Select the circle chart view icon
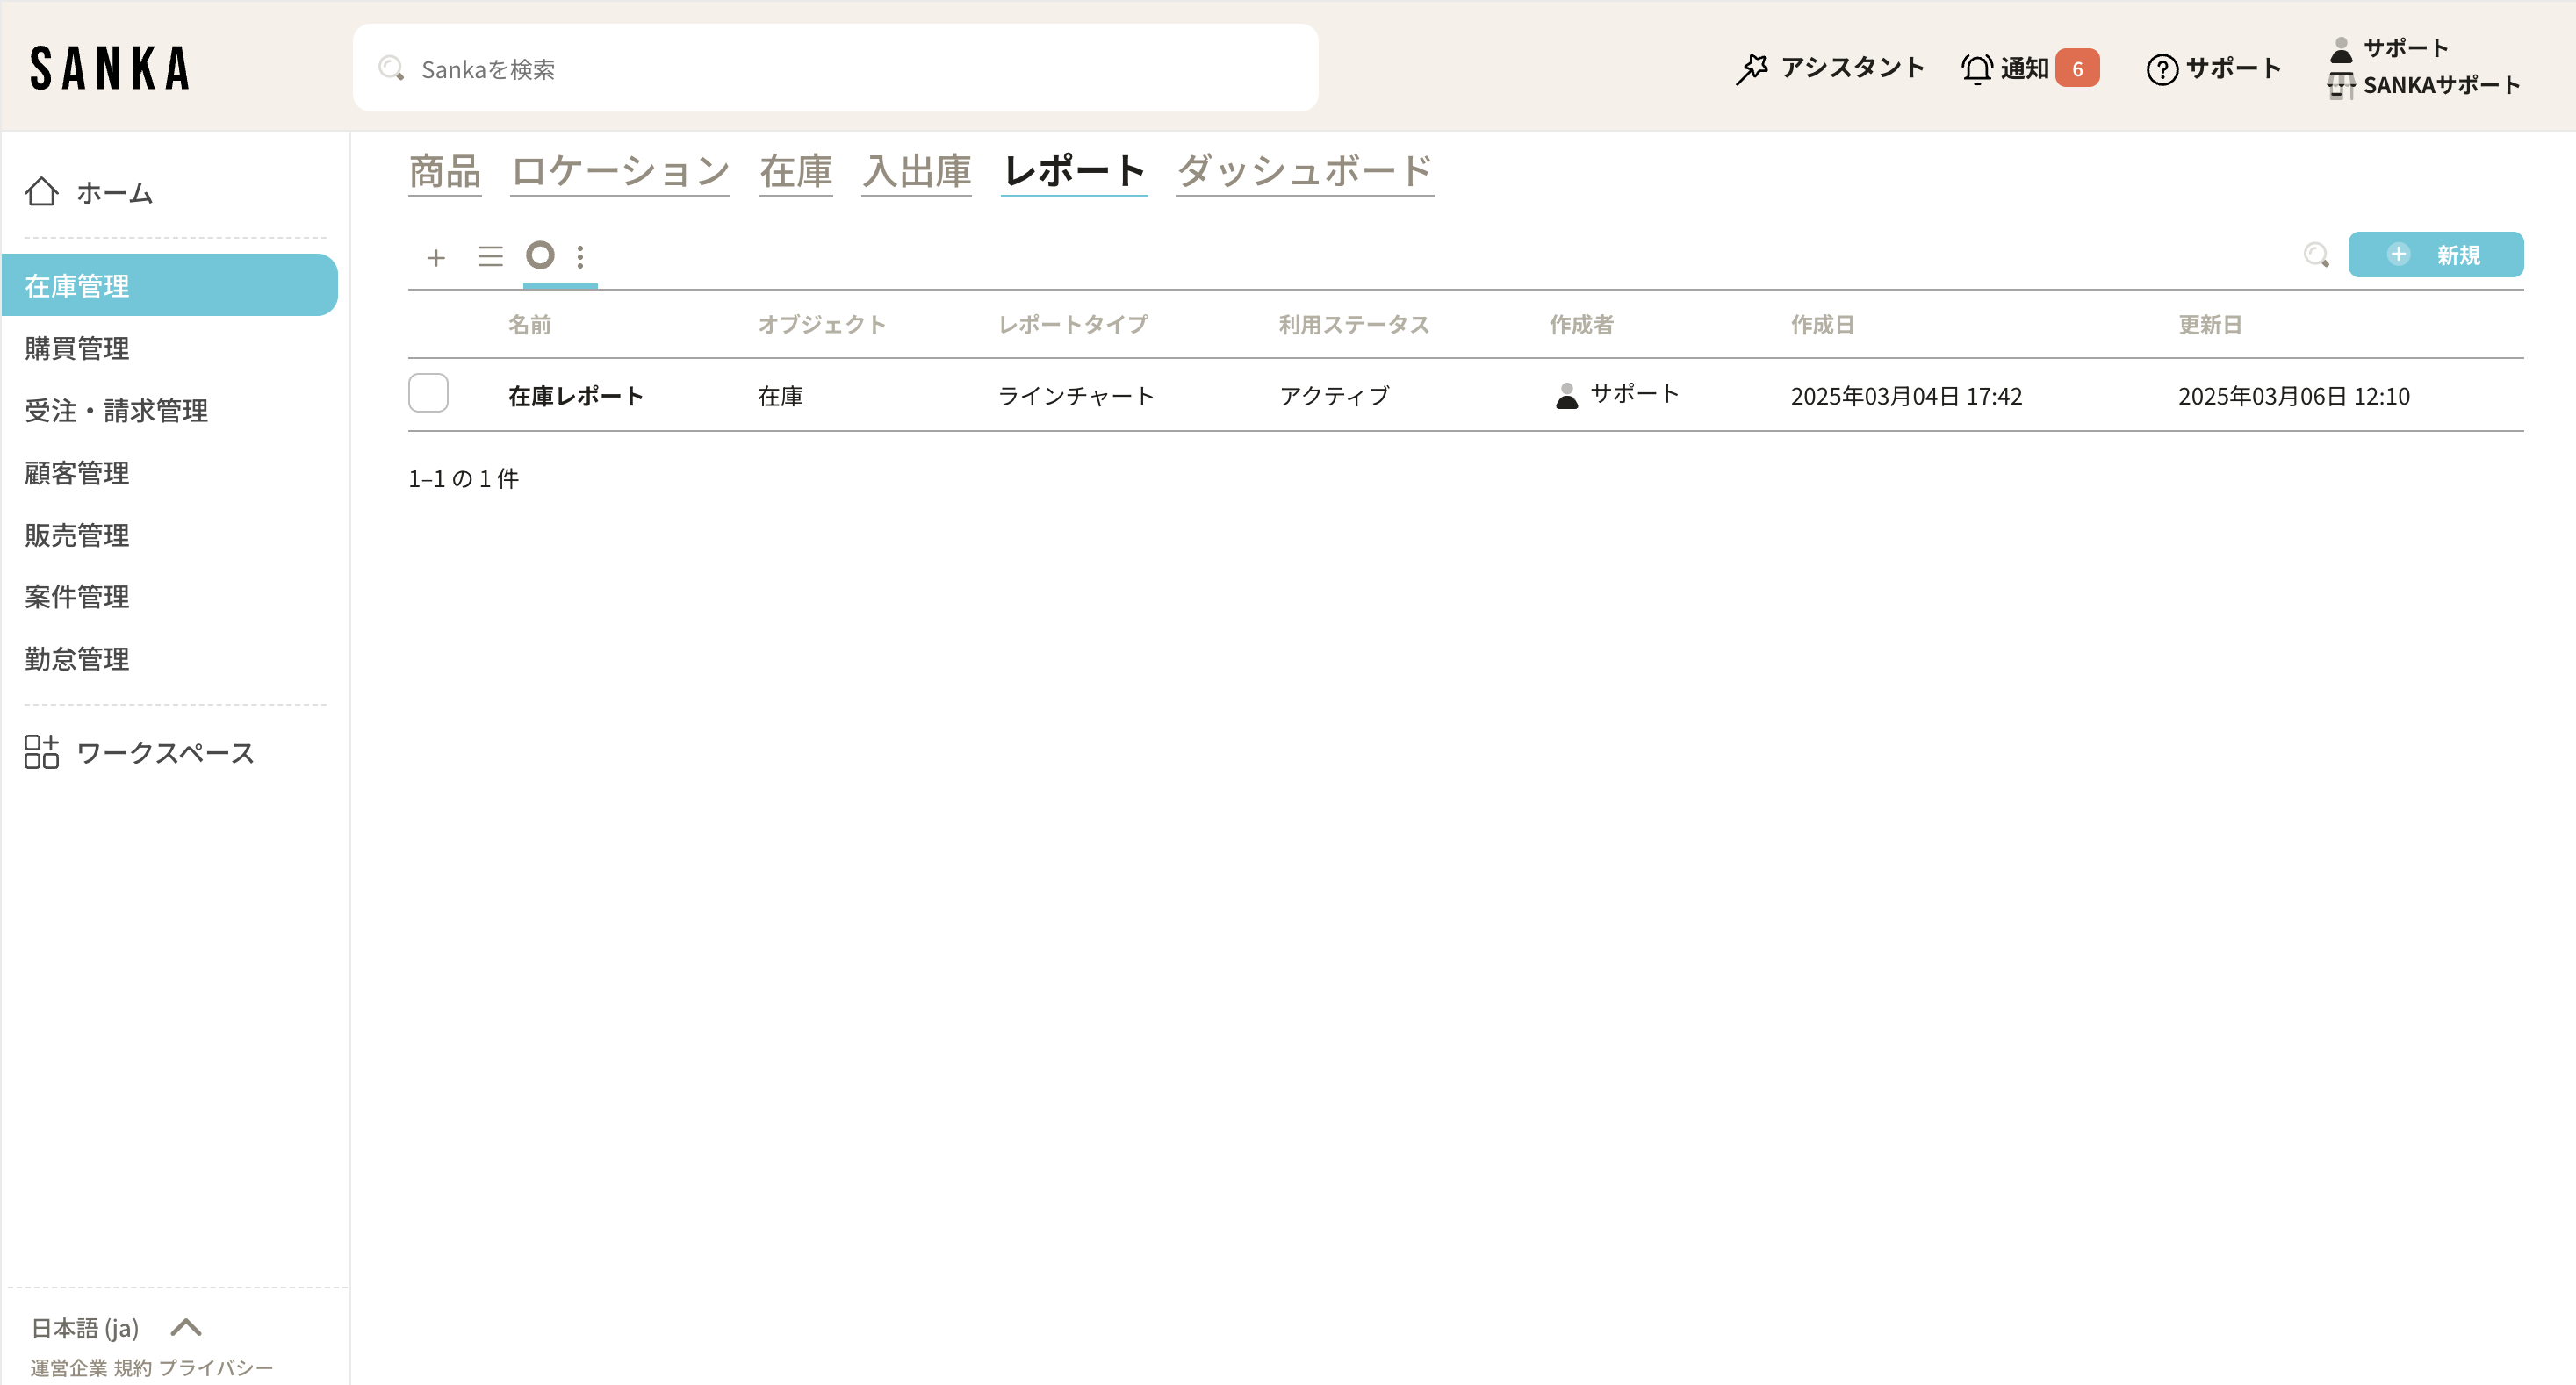2576x1385 pixels. point(540,256)
